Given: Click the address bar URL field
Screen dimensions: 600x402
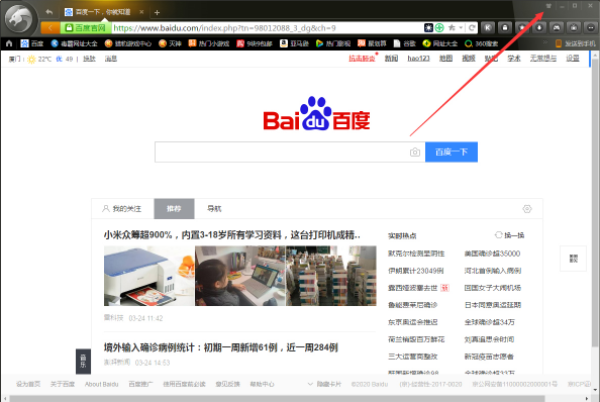Looking at the screenshot, I should 268,28.
